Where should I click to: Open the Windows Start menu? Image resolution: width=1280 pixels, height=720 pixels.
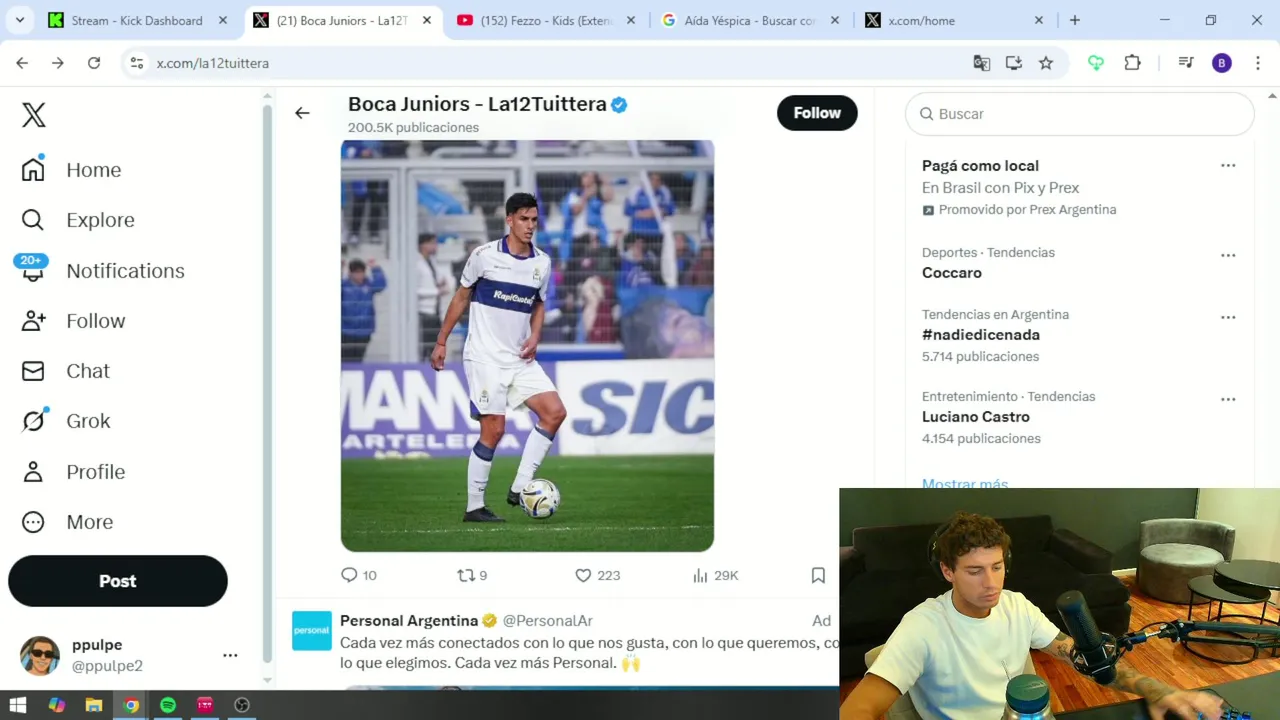[x=18, y=705]
